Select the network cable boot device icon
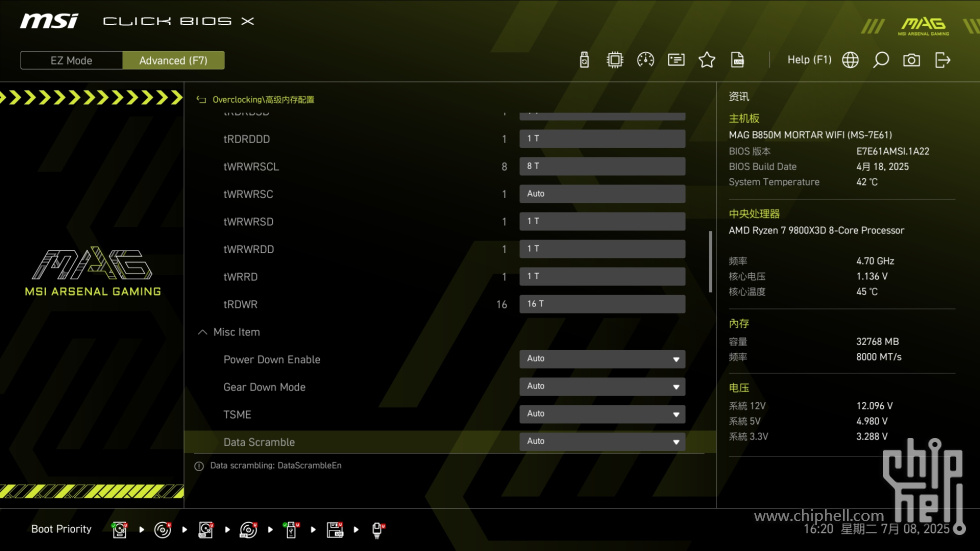The width and height of the screenshot is (980, 551). (378, 530)
